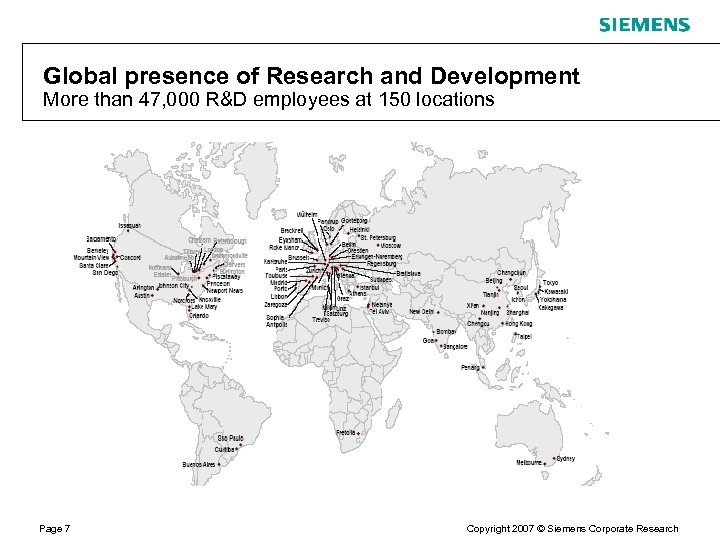Click the 'Melbourne' map label
The height and width of the screenshot is (540, 720).
coord(529,462)
